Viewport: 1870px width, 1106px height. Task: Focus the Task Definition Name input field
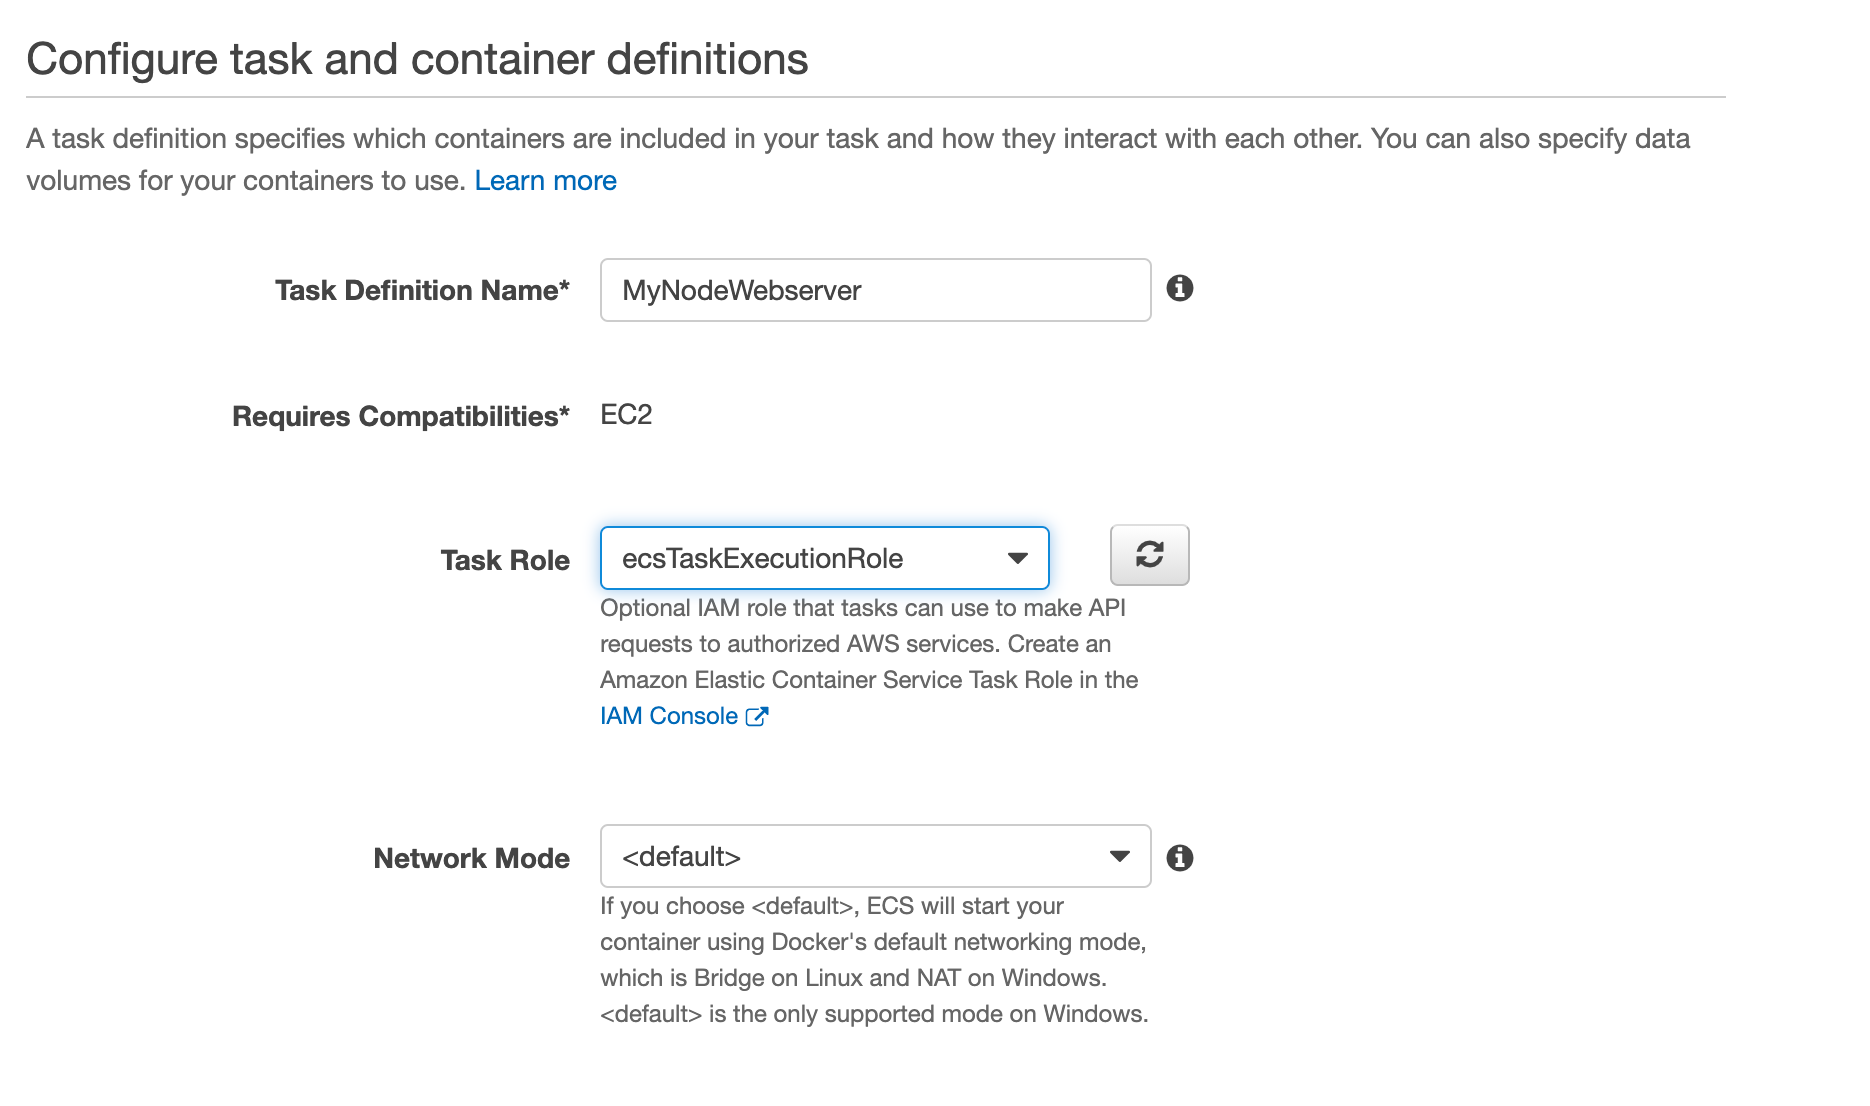(x=875, y=290)
